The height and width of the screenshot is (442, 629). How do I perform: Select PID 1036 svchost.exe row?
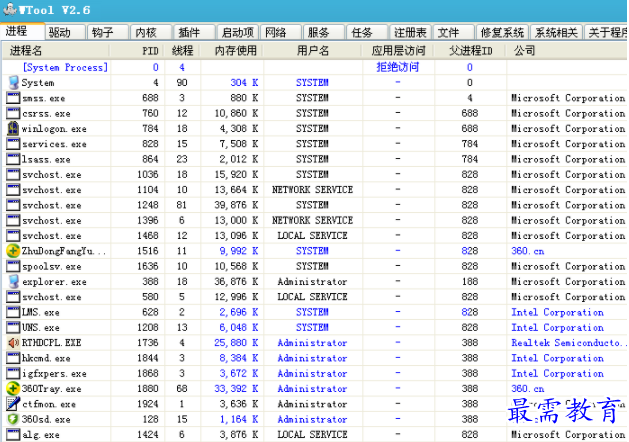pos(314,174)
